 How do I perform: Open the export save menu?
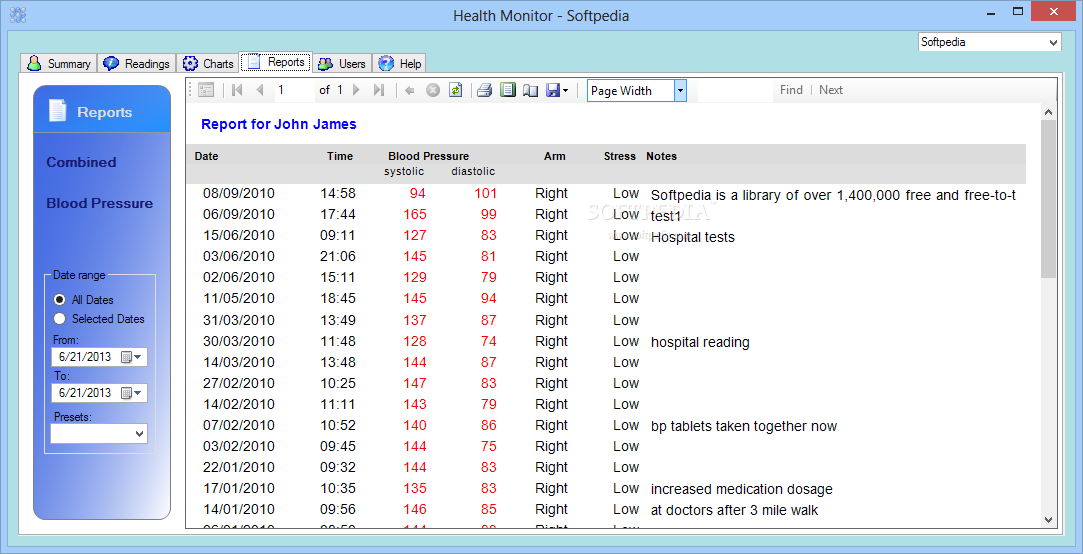pyautogui.click(x=557, y=90)
